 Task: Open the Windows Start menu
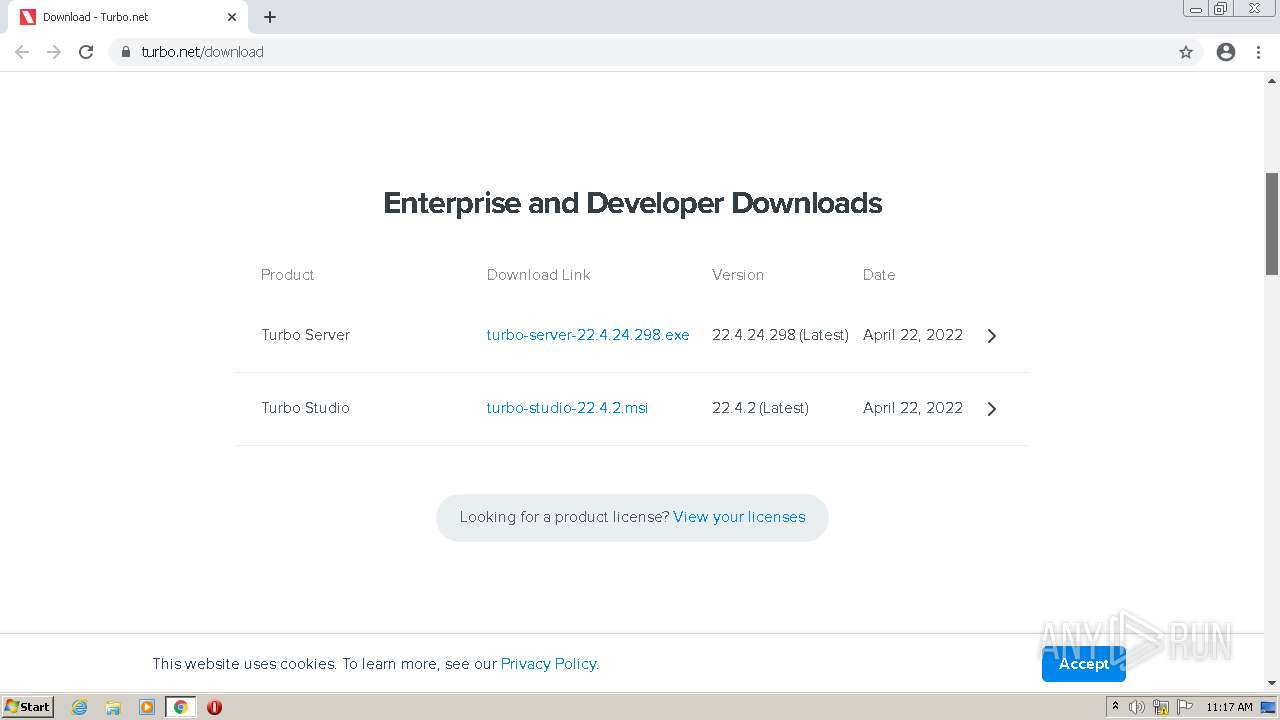point(27,707)
